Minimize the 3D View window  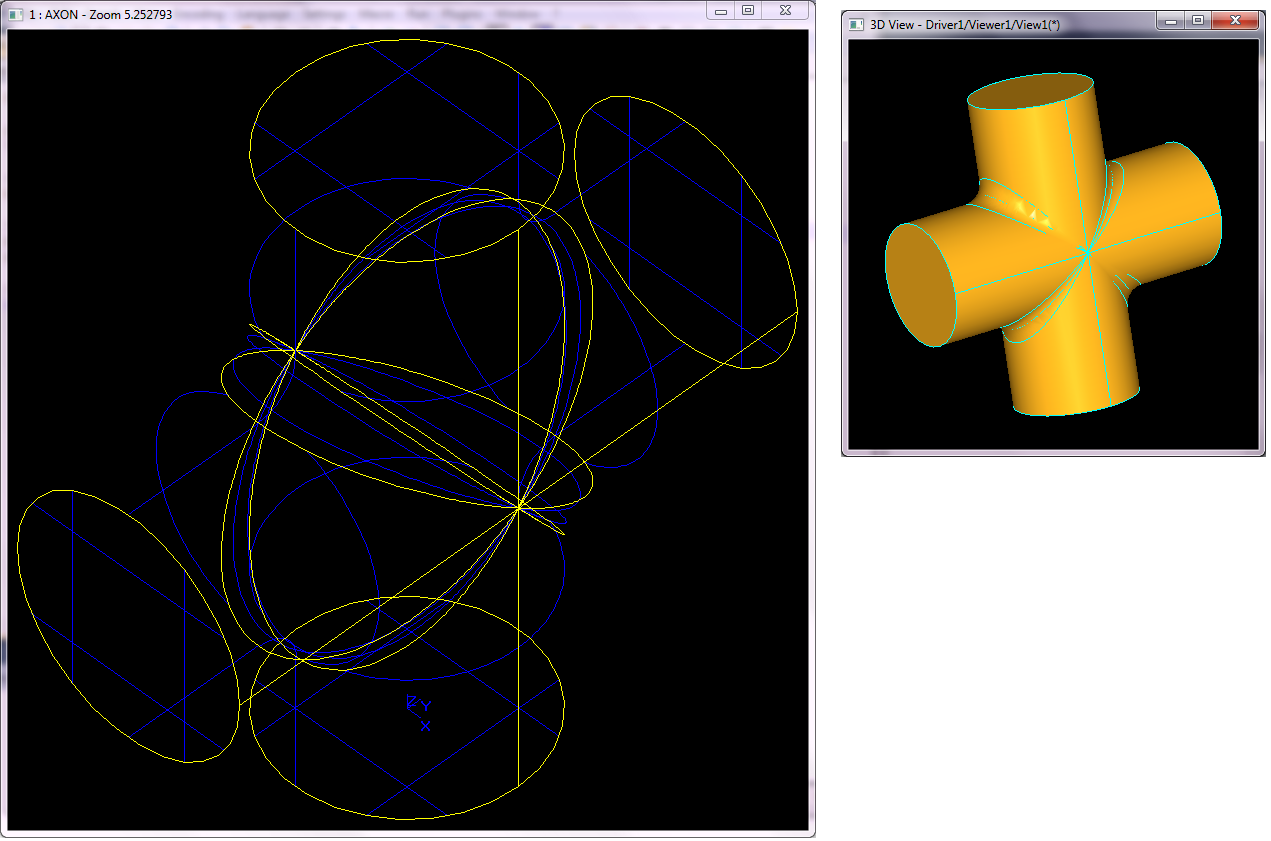(1171, 20)
